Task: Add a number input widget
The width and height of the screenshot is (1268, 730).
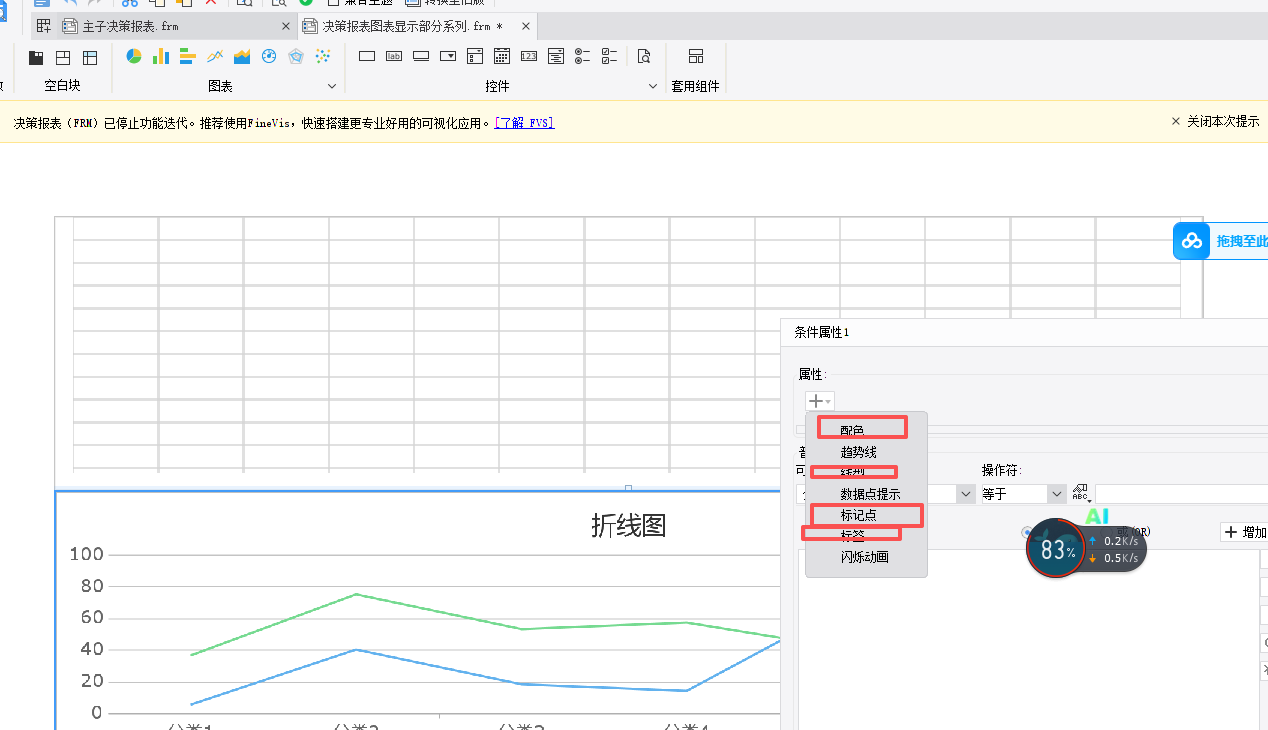Action: pyautogui.click(x=529, y=56)
